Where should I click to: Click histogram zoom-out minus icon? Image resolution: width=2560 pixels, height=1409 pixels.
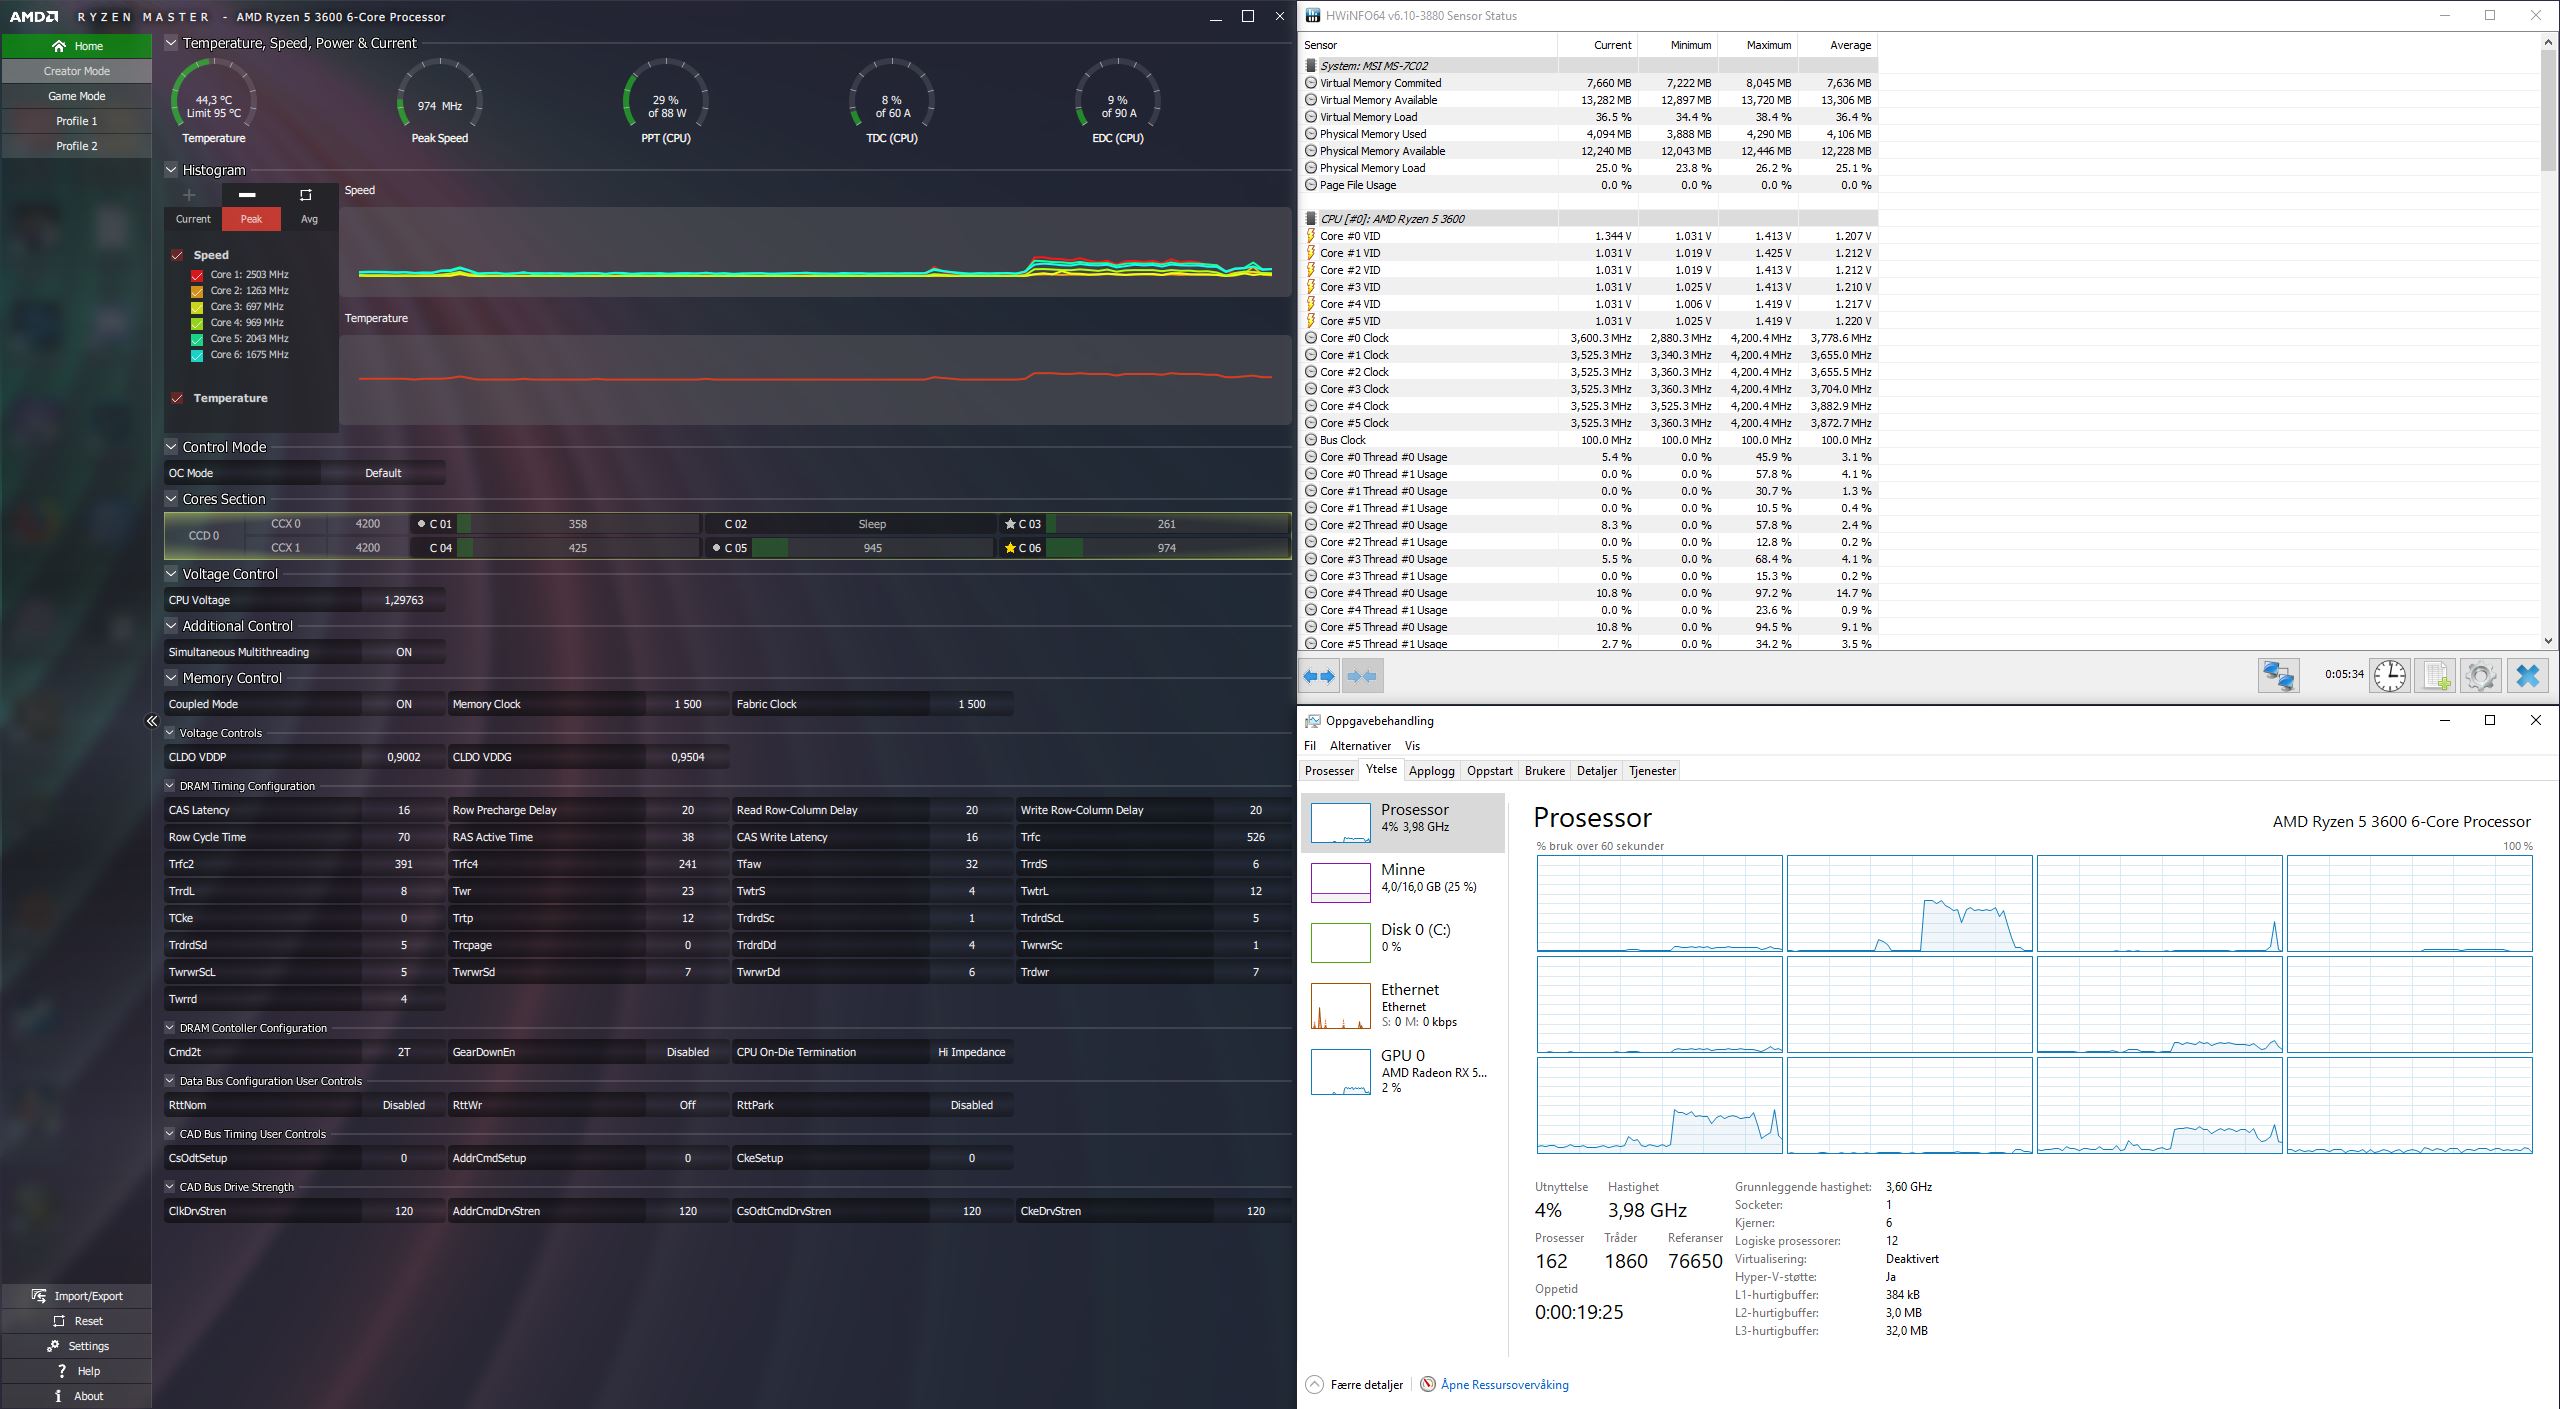pyautogui.click(x=247, y=195)
